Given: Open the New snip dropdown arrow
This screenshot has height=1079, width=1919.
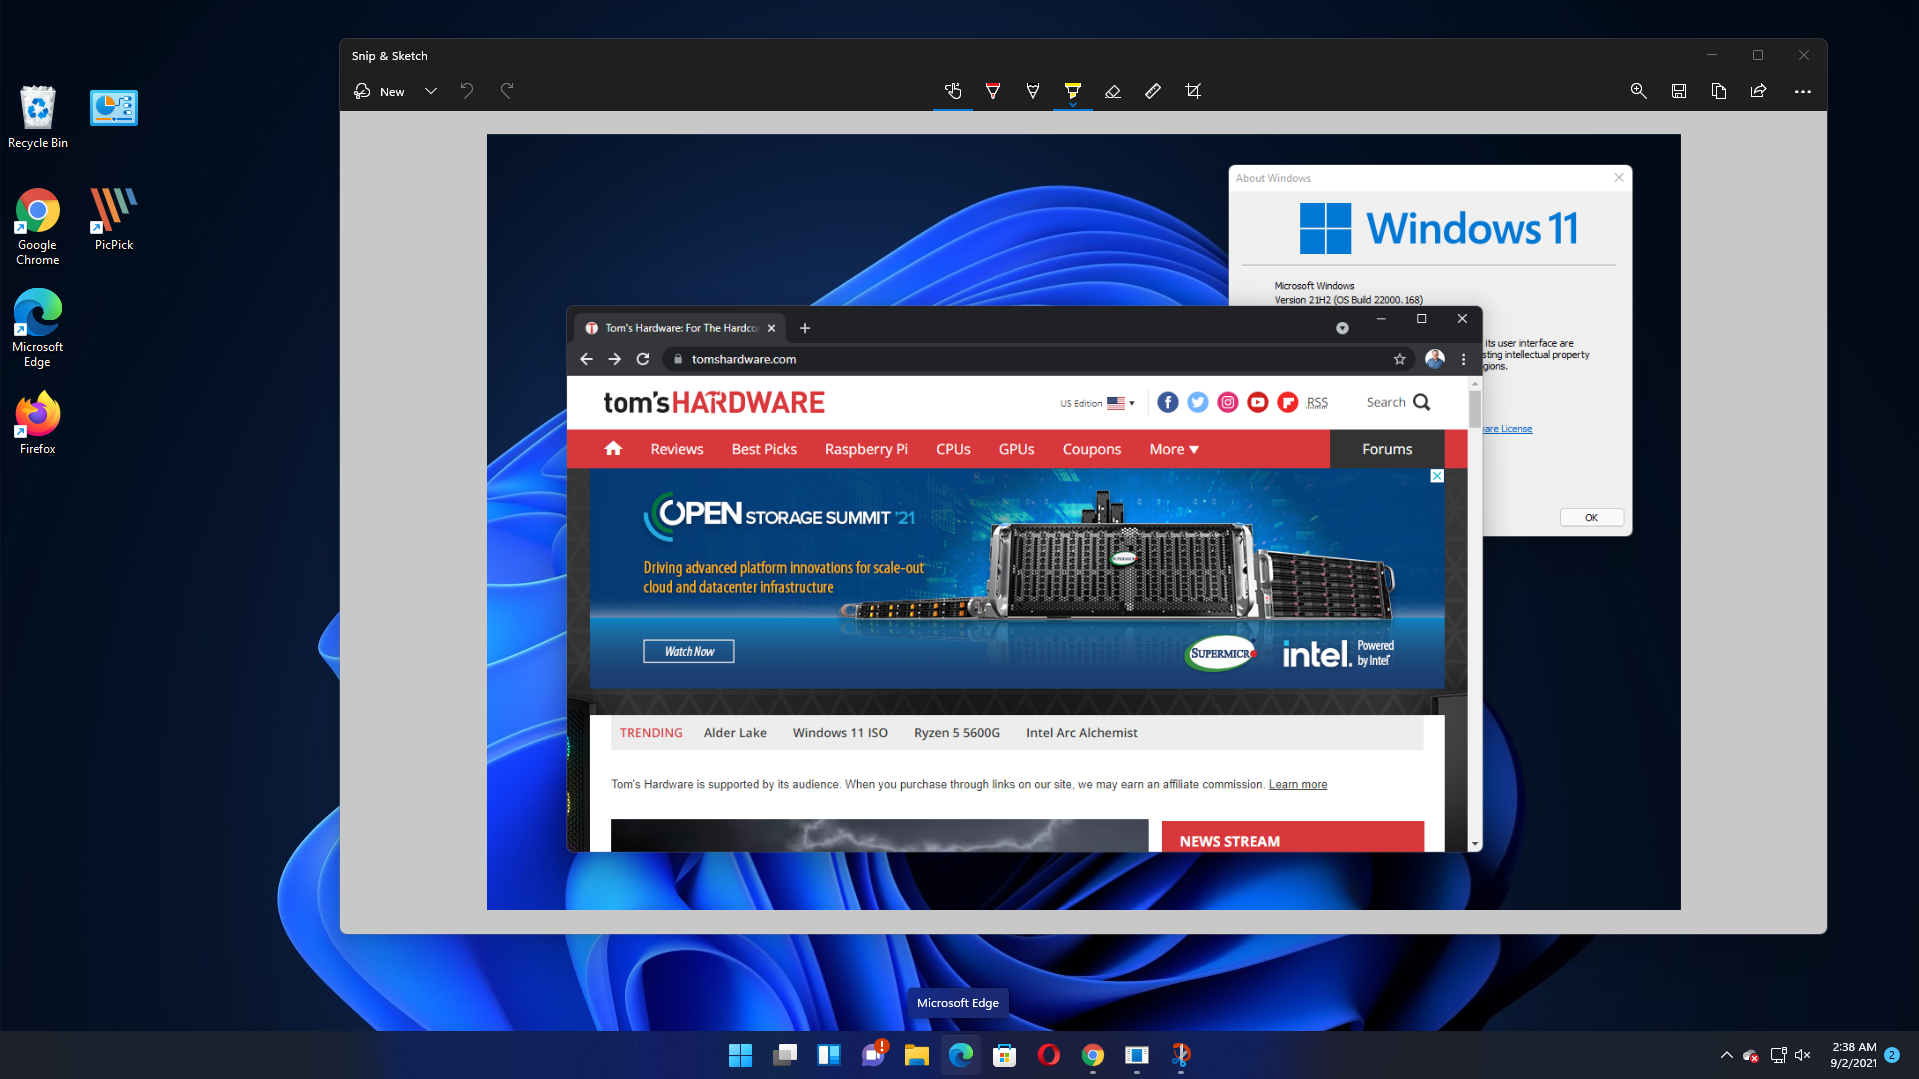Looking at the screenshot, I should (430, 91).
